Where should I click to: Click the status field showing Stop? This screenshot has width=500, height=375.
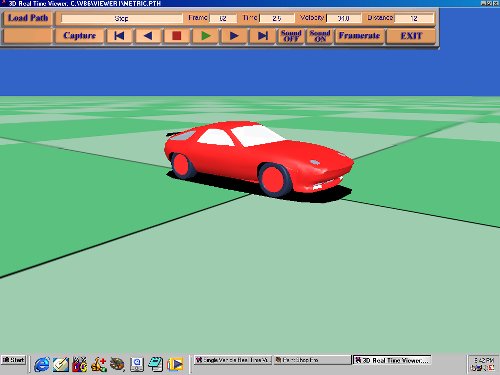coord(122,18)
